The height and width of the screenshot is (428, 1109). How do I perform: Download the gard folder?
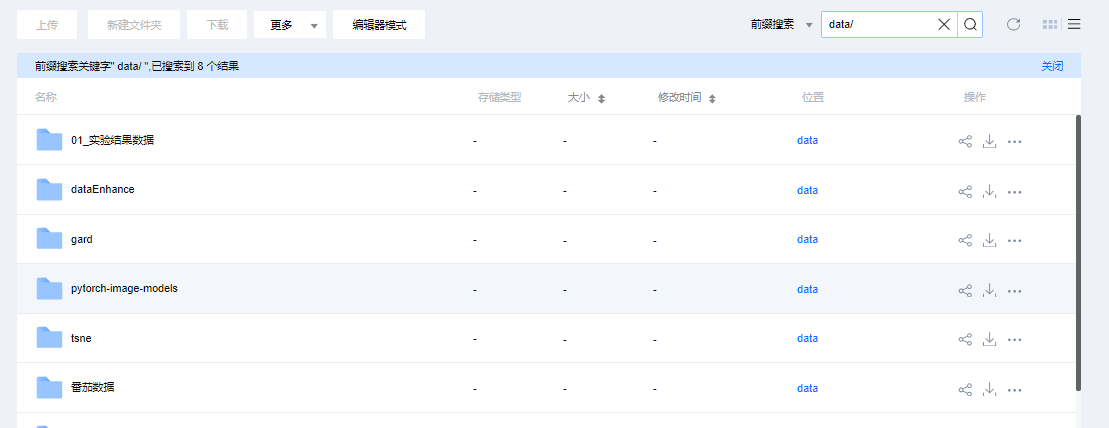[989, 241]
